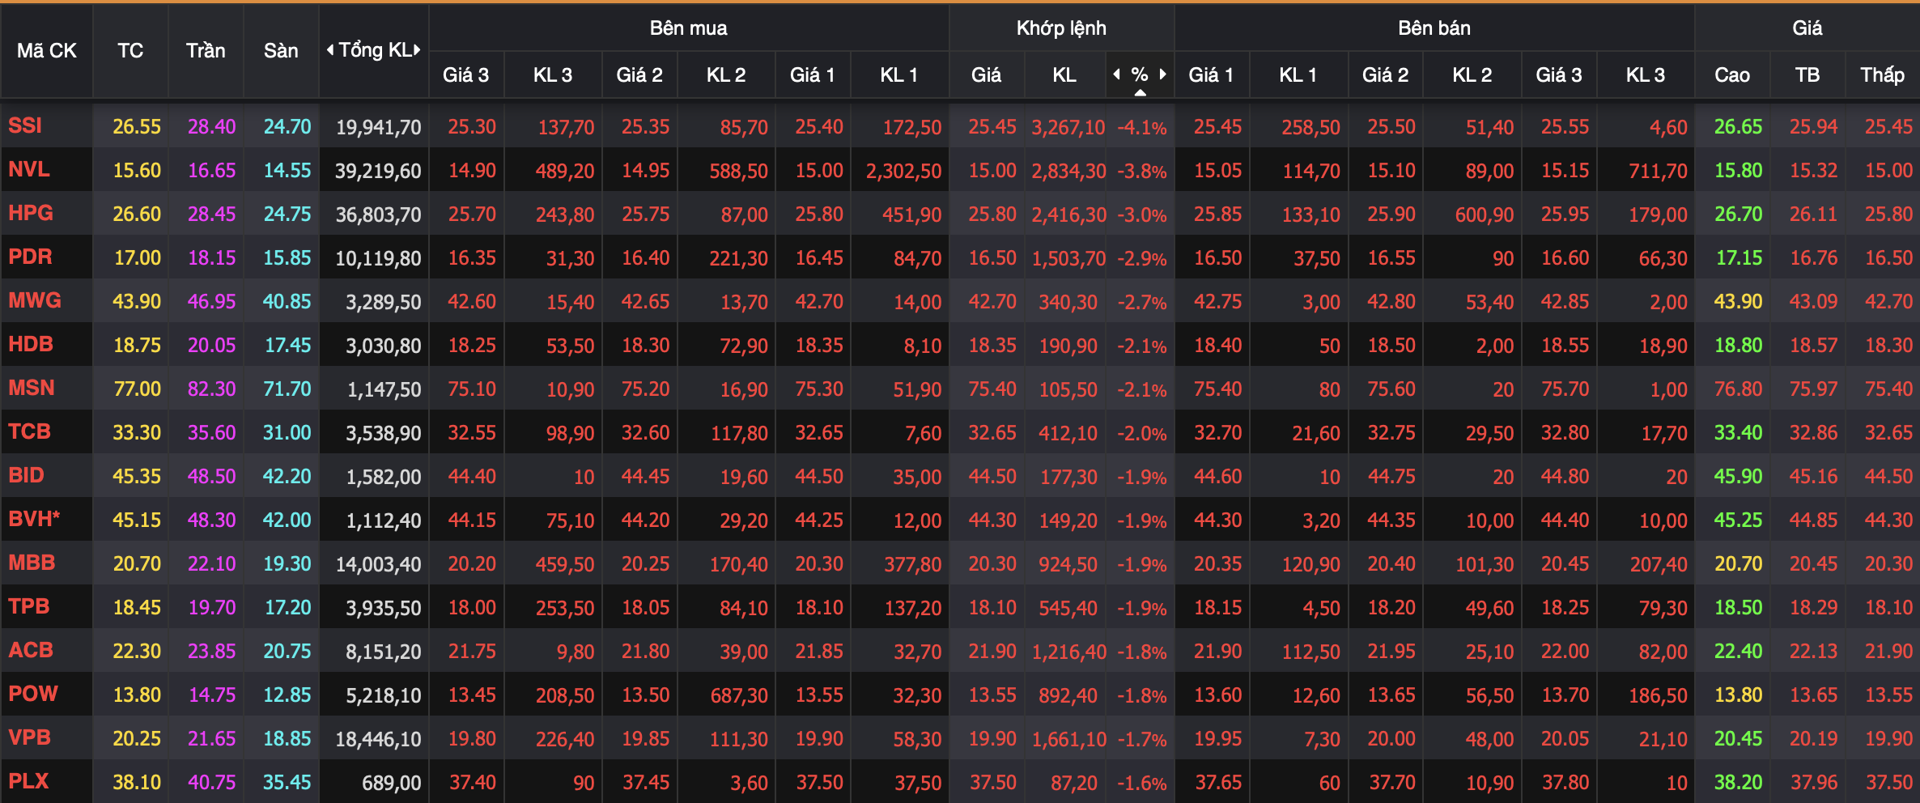Screen dimensions: 1920x803
Task: Sort by Giá 3 under Bên mua
Action: (x=466, y=75)
